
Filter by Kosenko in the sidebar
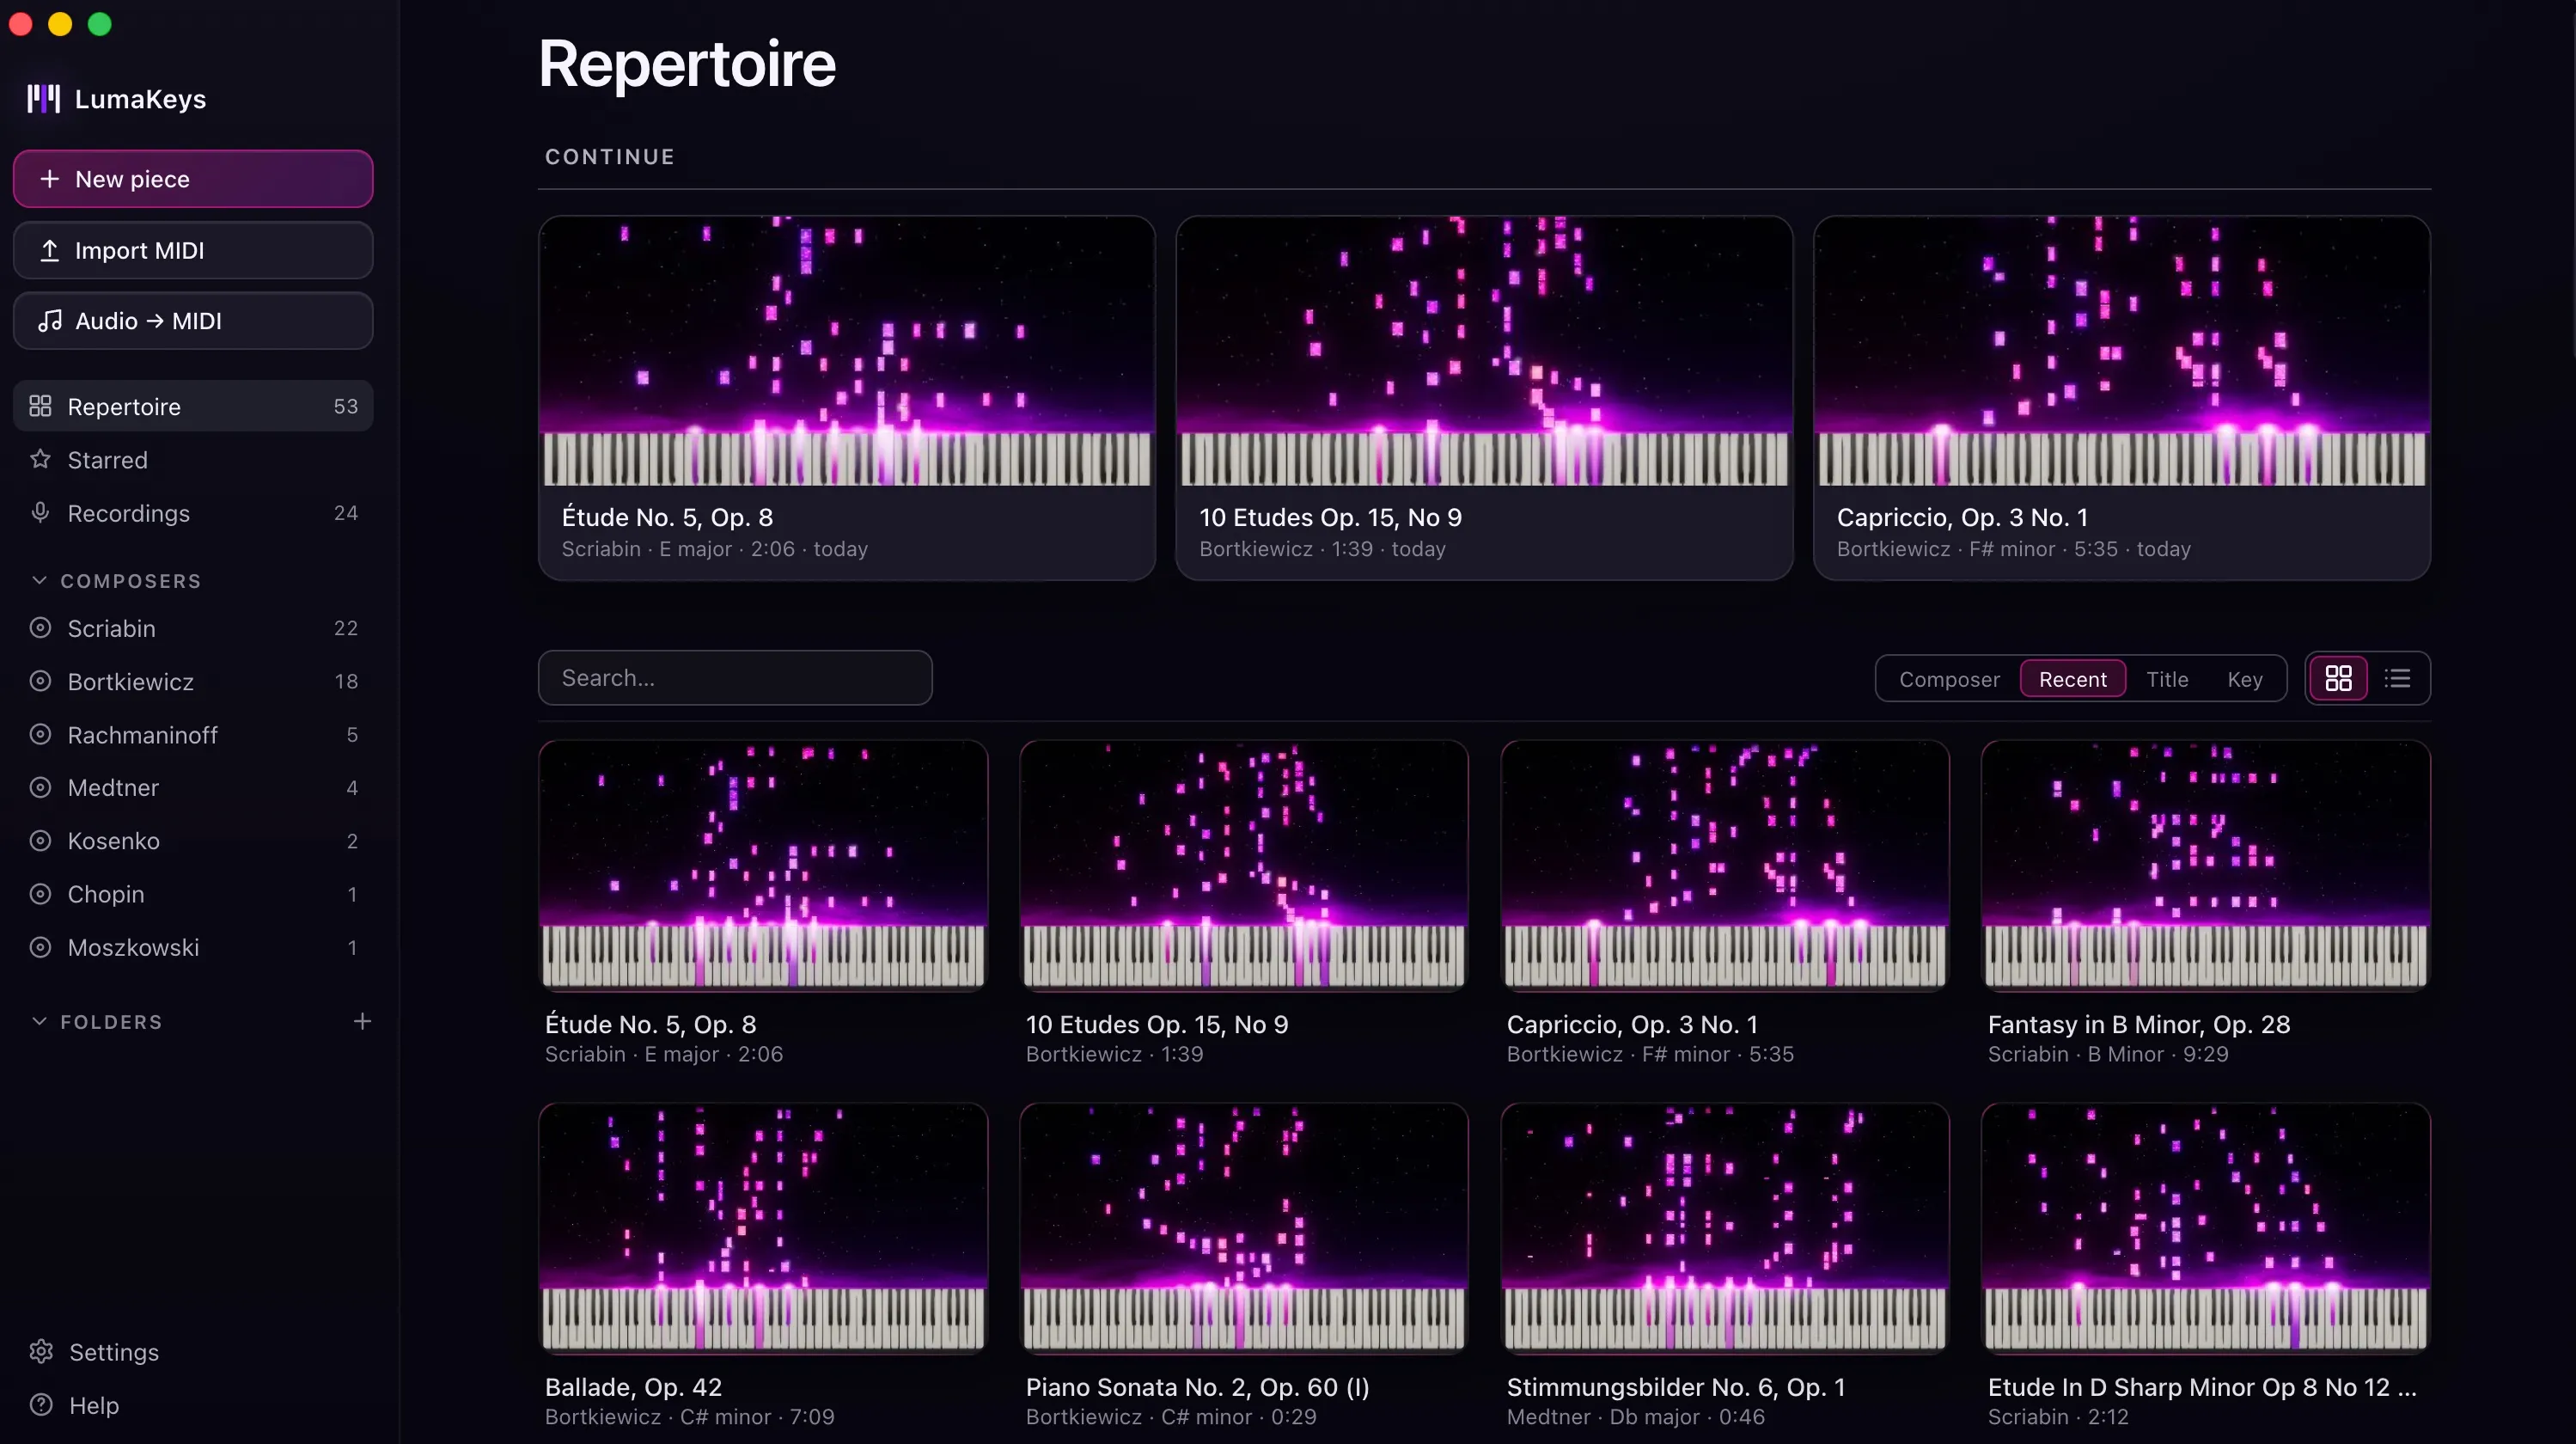tap(193, 840)
